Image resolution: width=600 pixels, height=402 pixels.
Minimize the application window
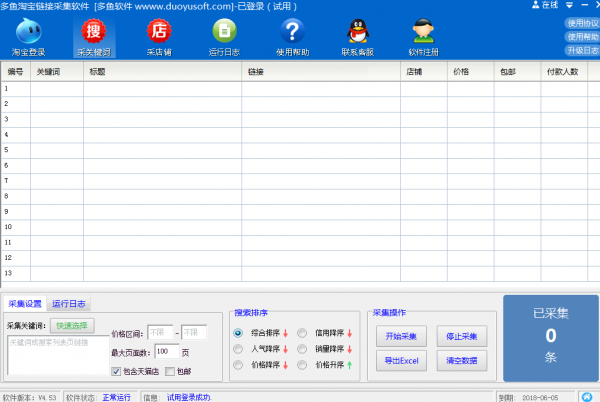coord(584,5)
